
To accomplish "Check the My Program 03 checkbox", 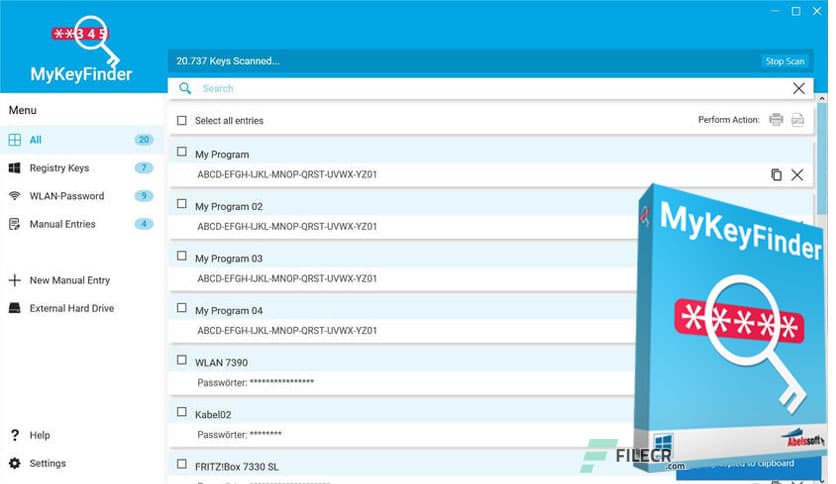I will pos(182,256).
